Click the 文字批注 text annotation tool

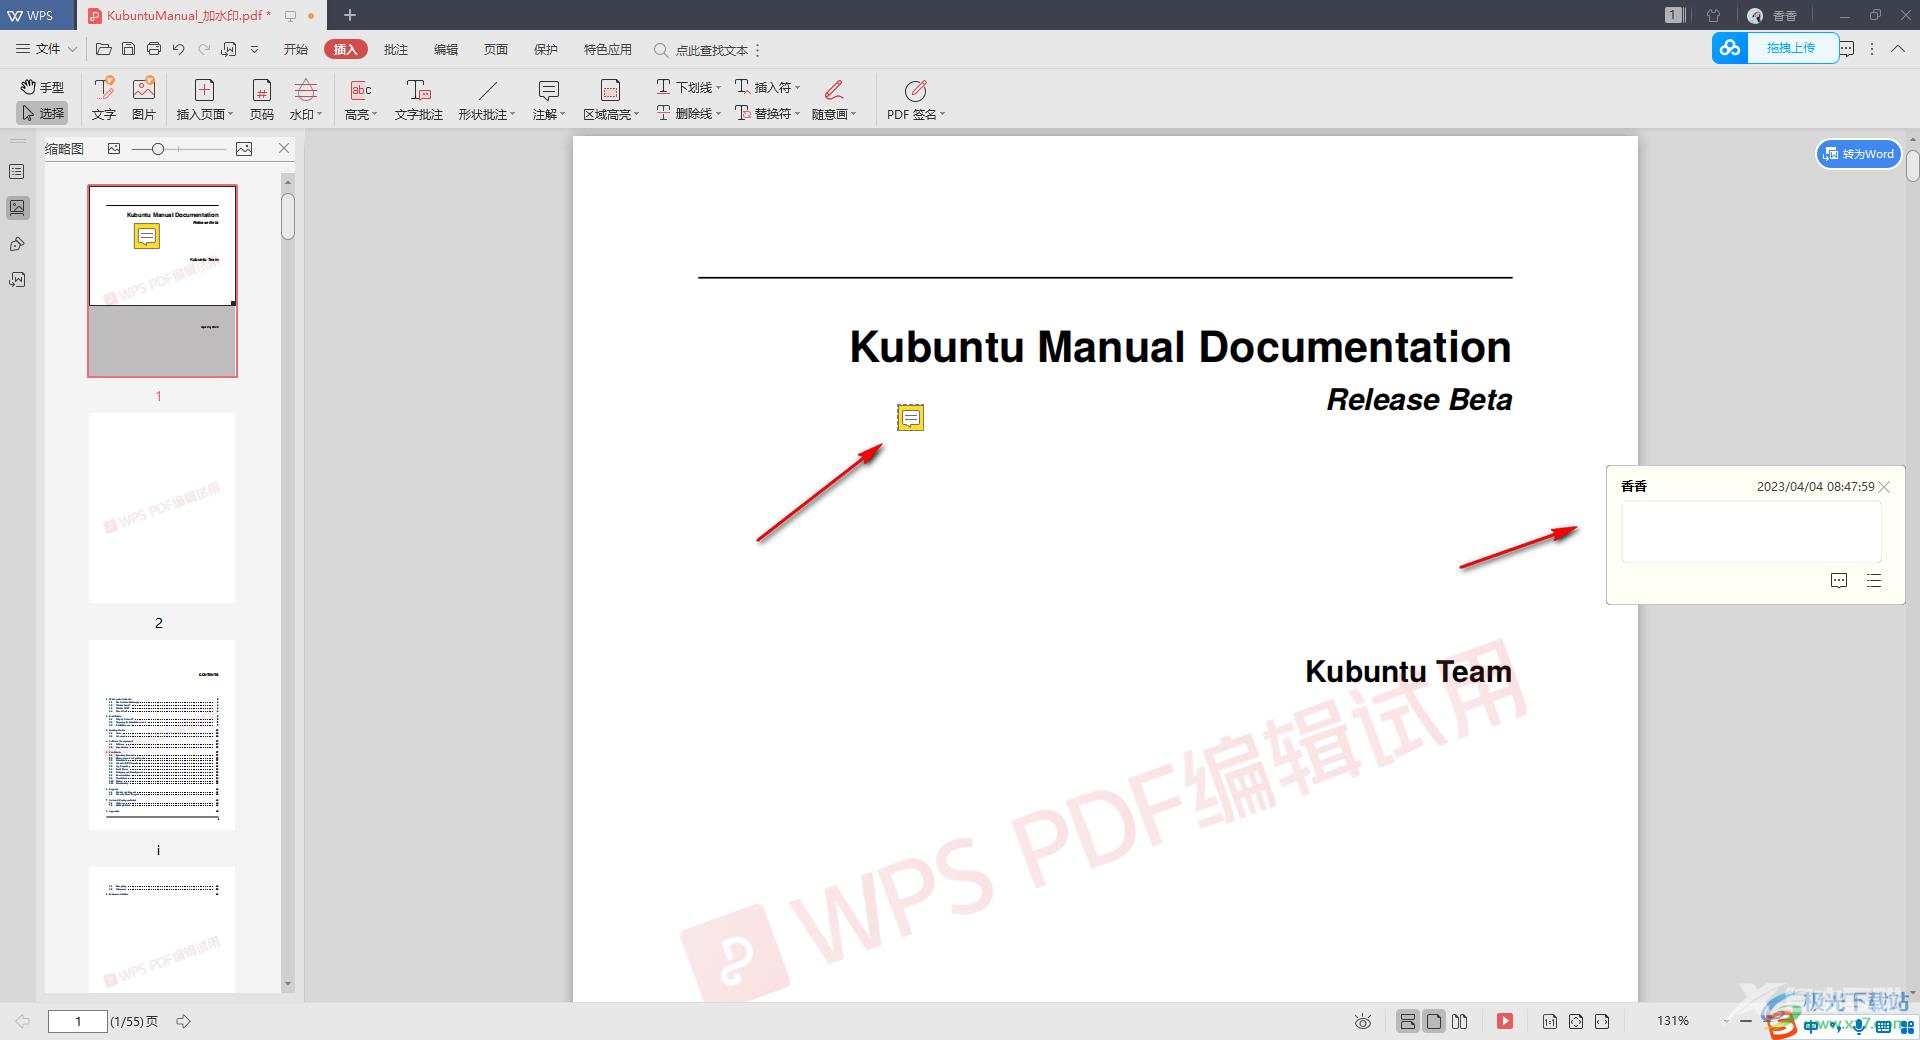click(419, 99)
